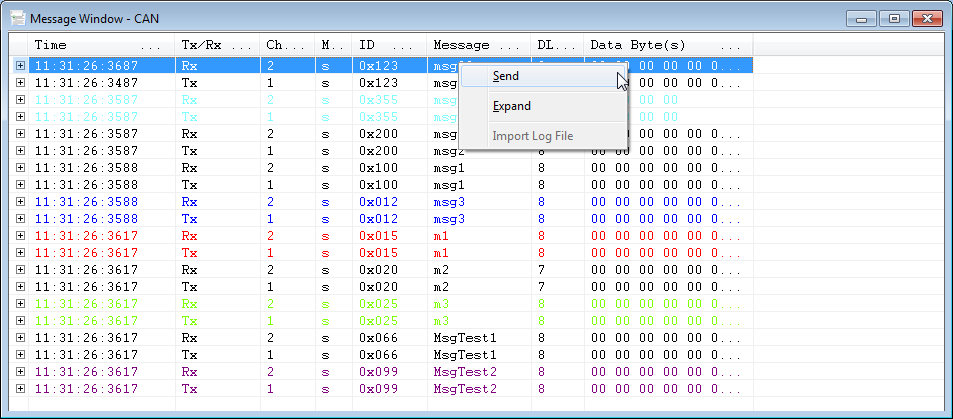Click message m1 in the red Tx row
Image resolution: width=953 pixels, height=419 pixels.
[441, 252]
